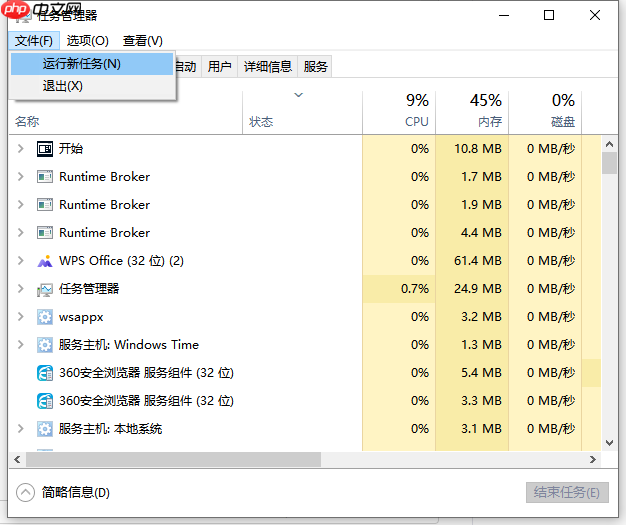
Task: Sort by the 9% CPU column header
Action: pos(399,113)
